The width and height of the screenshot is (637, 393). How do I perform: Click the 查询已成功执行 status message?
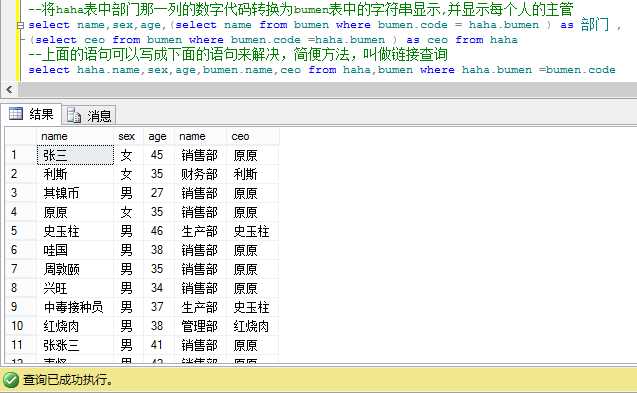[68, 380]
